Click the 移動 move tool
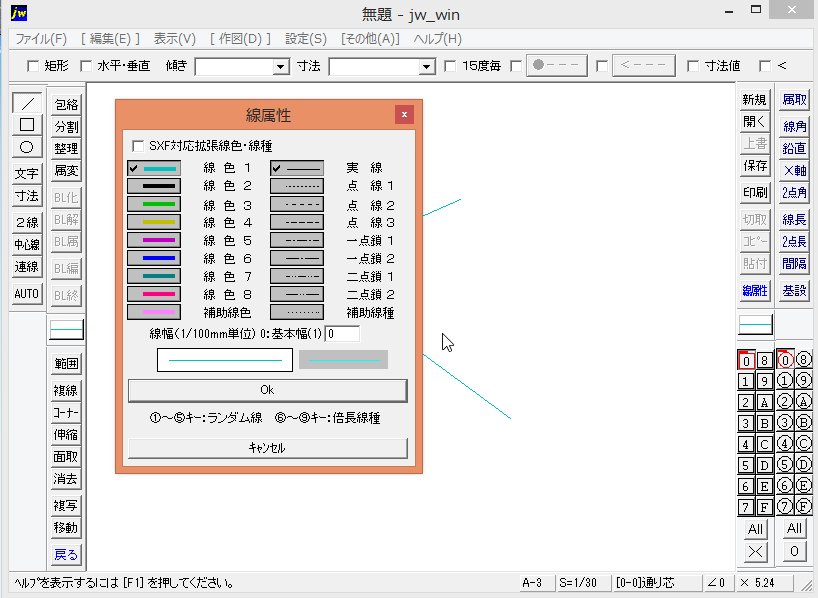The image size is (818, 598). (66, 528)
